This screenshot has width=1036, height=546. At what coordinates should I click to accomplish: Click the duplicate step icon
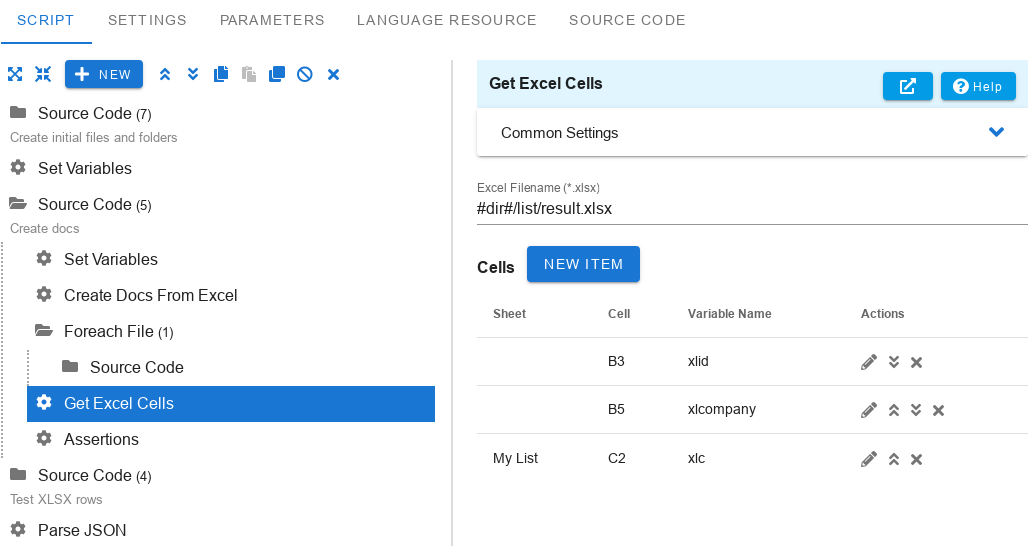click(x=277, y=74)
